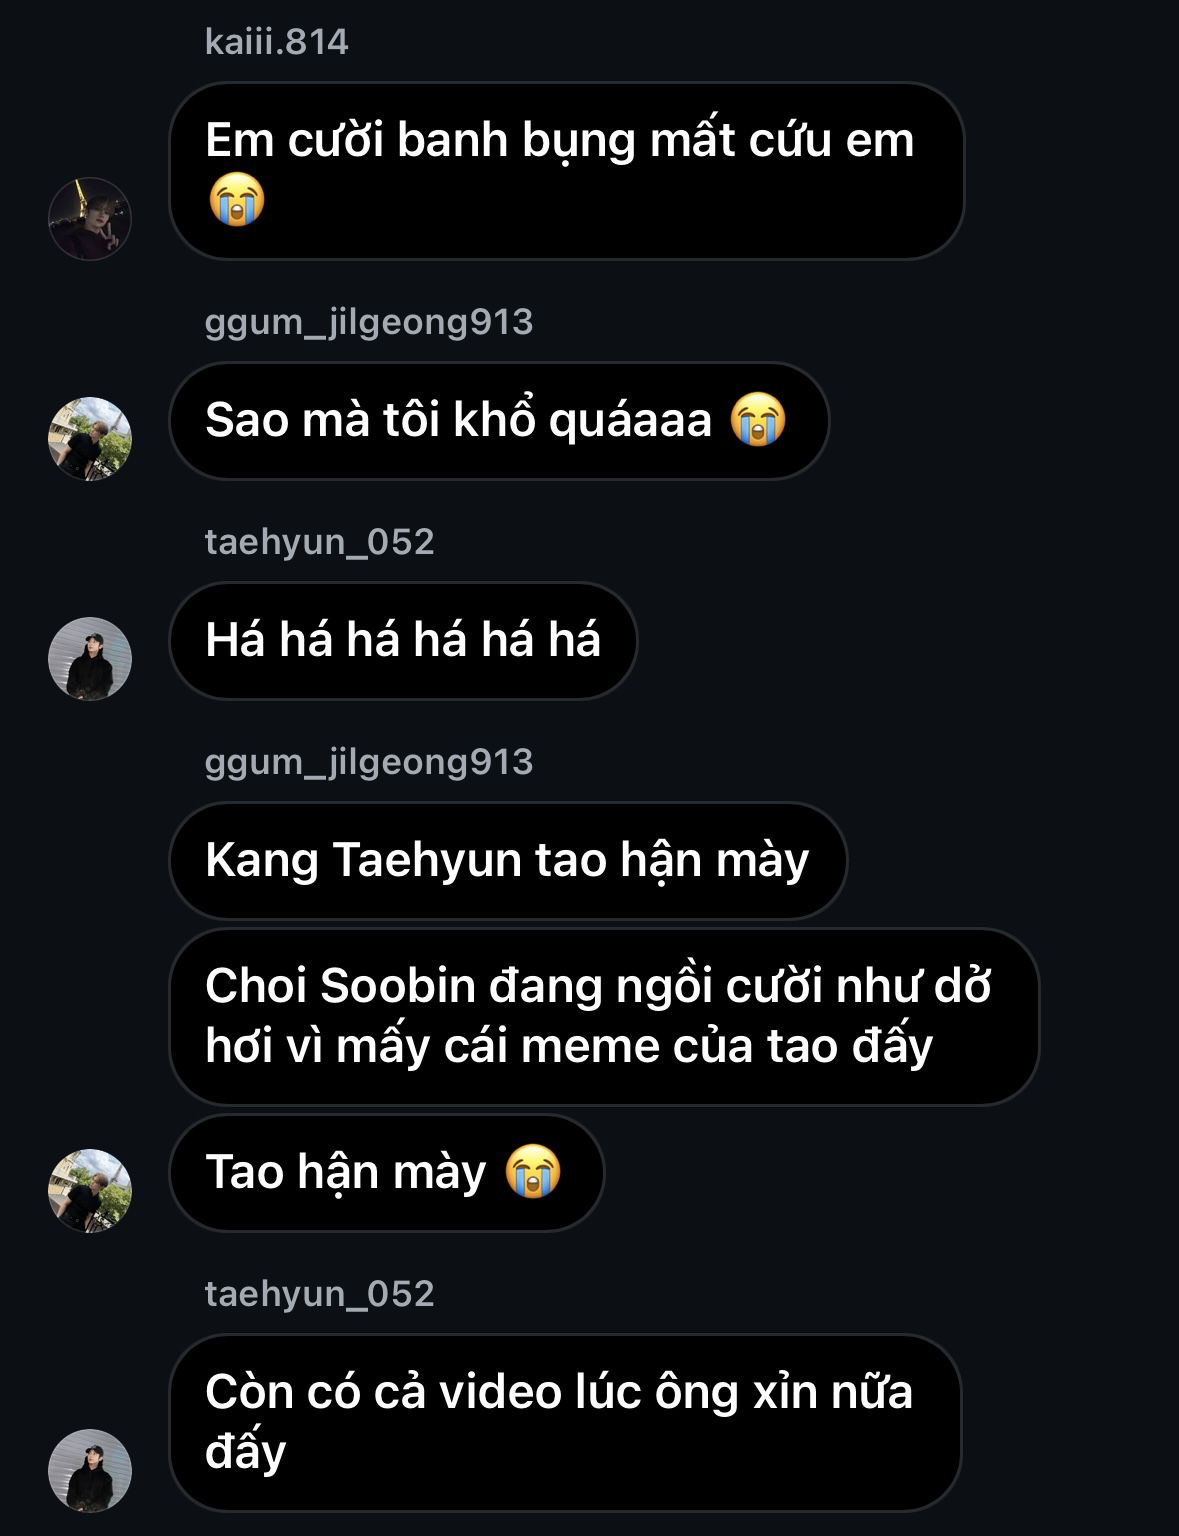Click crying emoji in kaiii.814's message
Viewport: 1179px width, 1536px height.
coord(237,199)
